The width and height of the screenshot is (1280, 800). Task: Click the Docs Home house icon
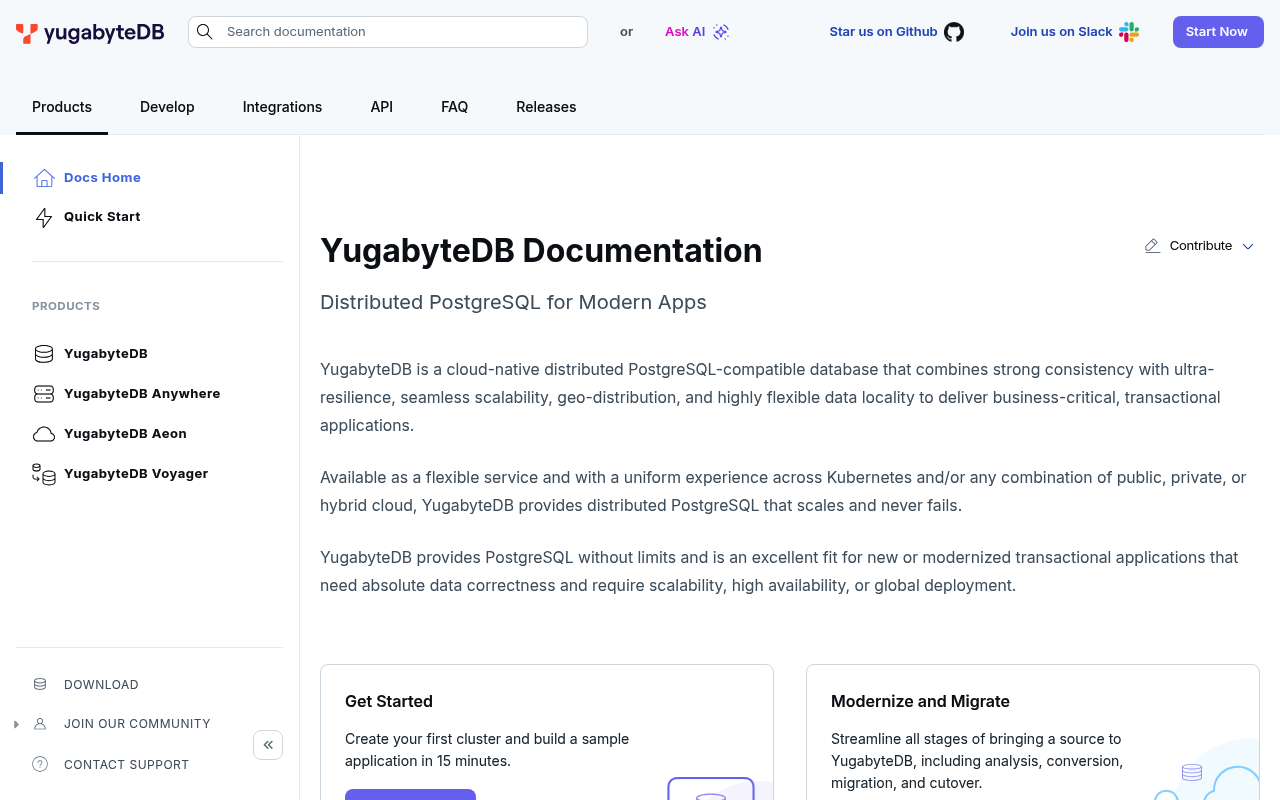coord(44,178)
